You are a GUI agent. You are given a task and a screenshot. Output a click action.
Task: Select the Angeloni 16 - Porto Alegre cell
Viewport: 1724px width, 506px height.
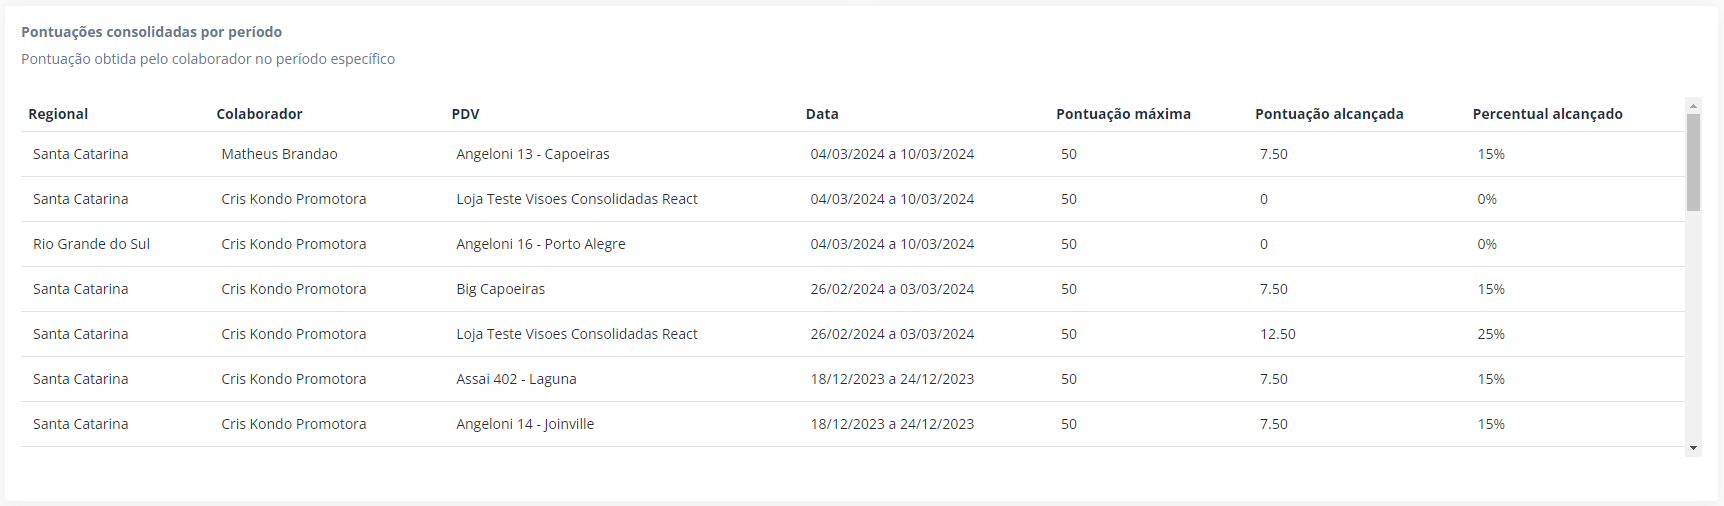tap(541, 244)
